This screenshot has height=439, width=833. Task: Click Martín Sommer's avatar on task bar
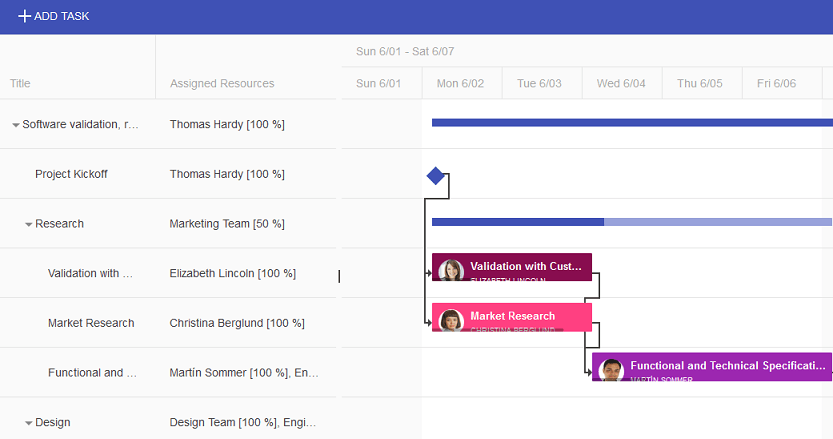(x=611, y=370)
